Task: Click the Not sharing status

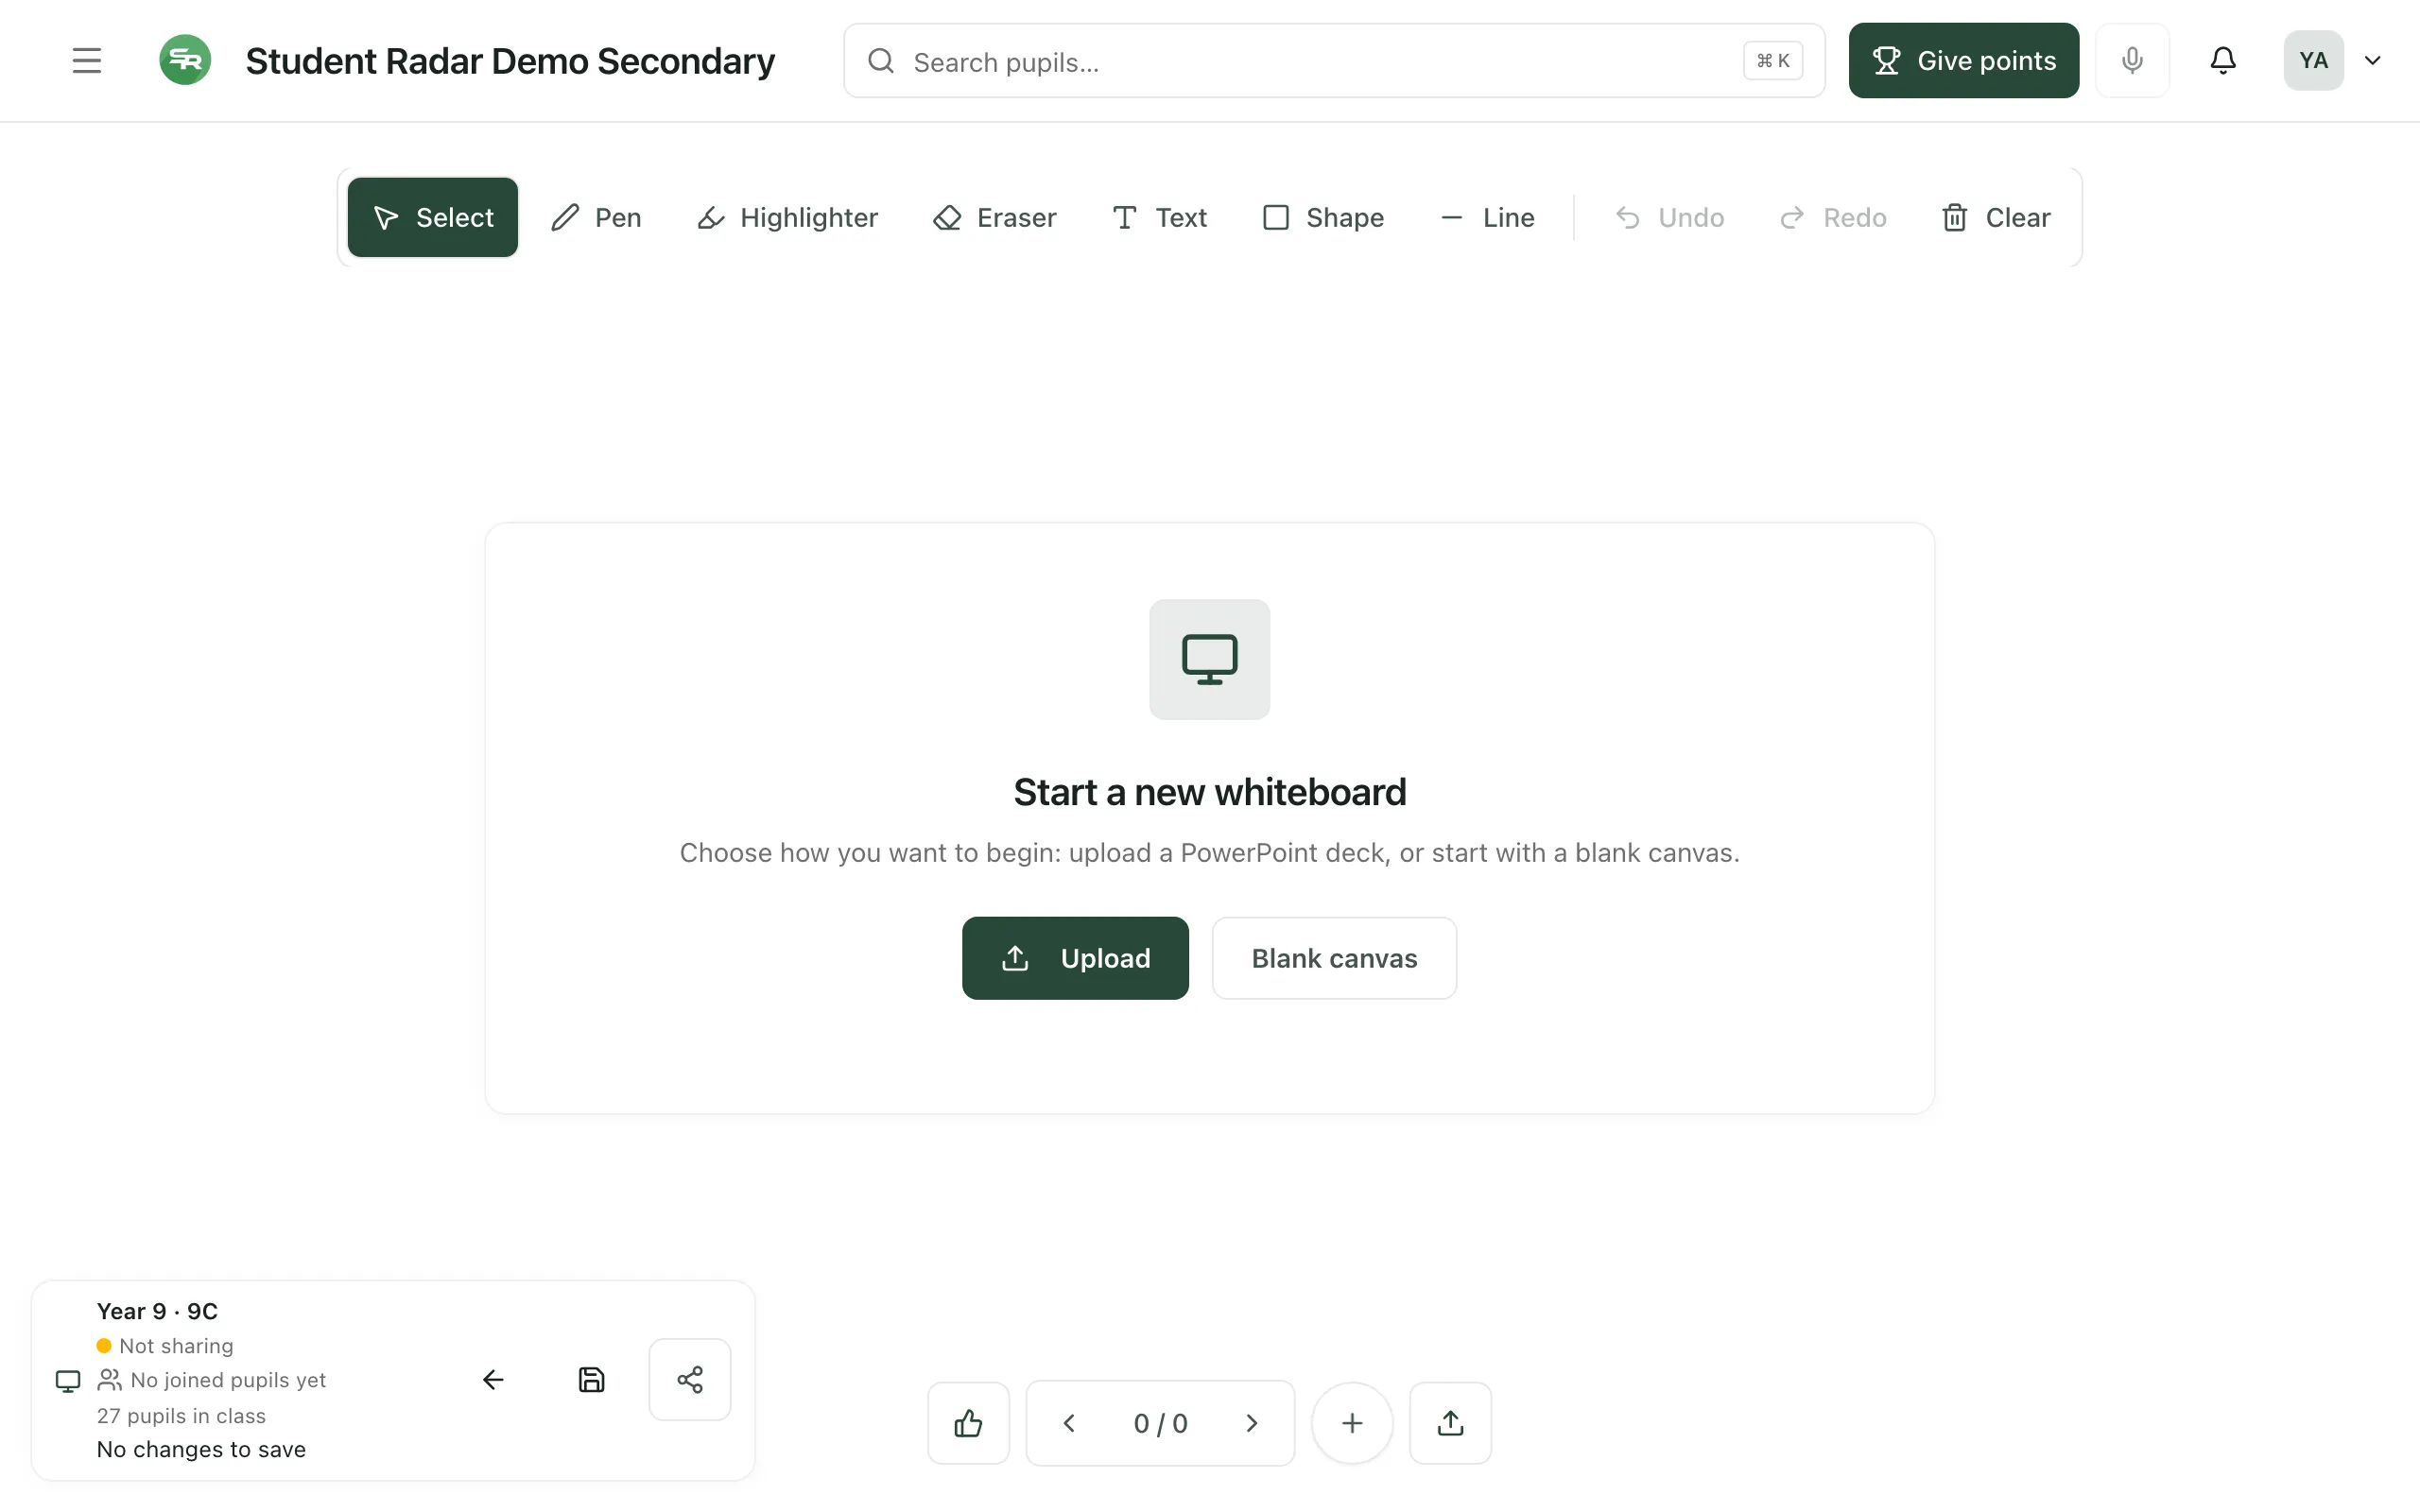Action: pos(165,1346)
